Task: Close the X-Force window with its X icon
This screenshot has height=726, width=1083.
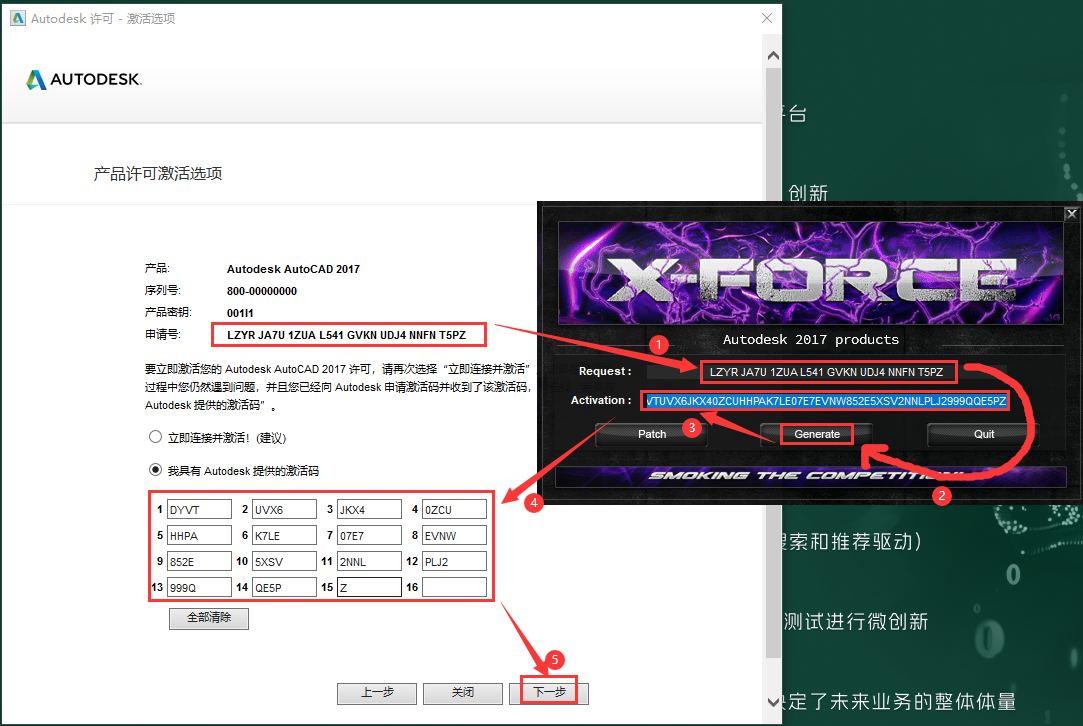Action: (1071, 213)
